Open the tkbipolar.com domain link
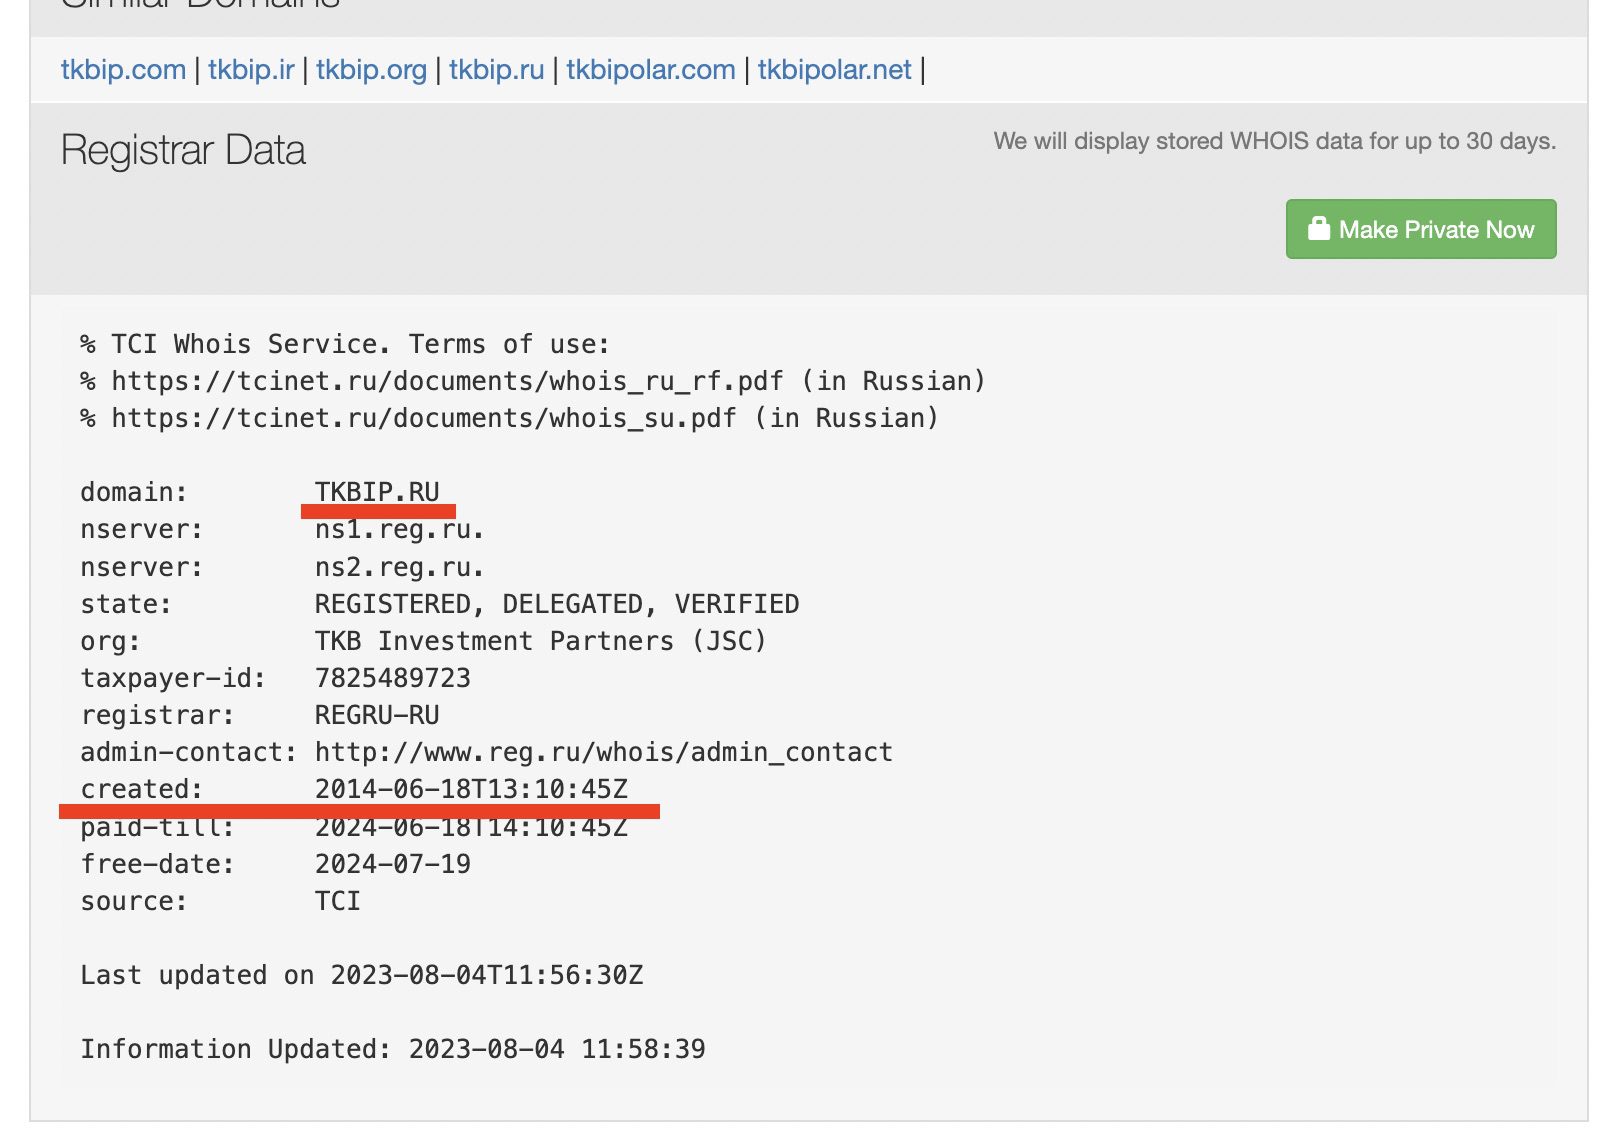 [651, 70]
